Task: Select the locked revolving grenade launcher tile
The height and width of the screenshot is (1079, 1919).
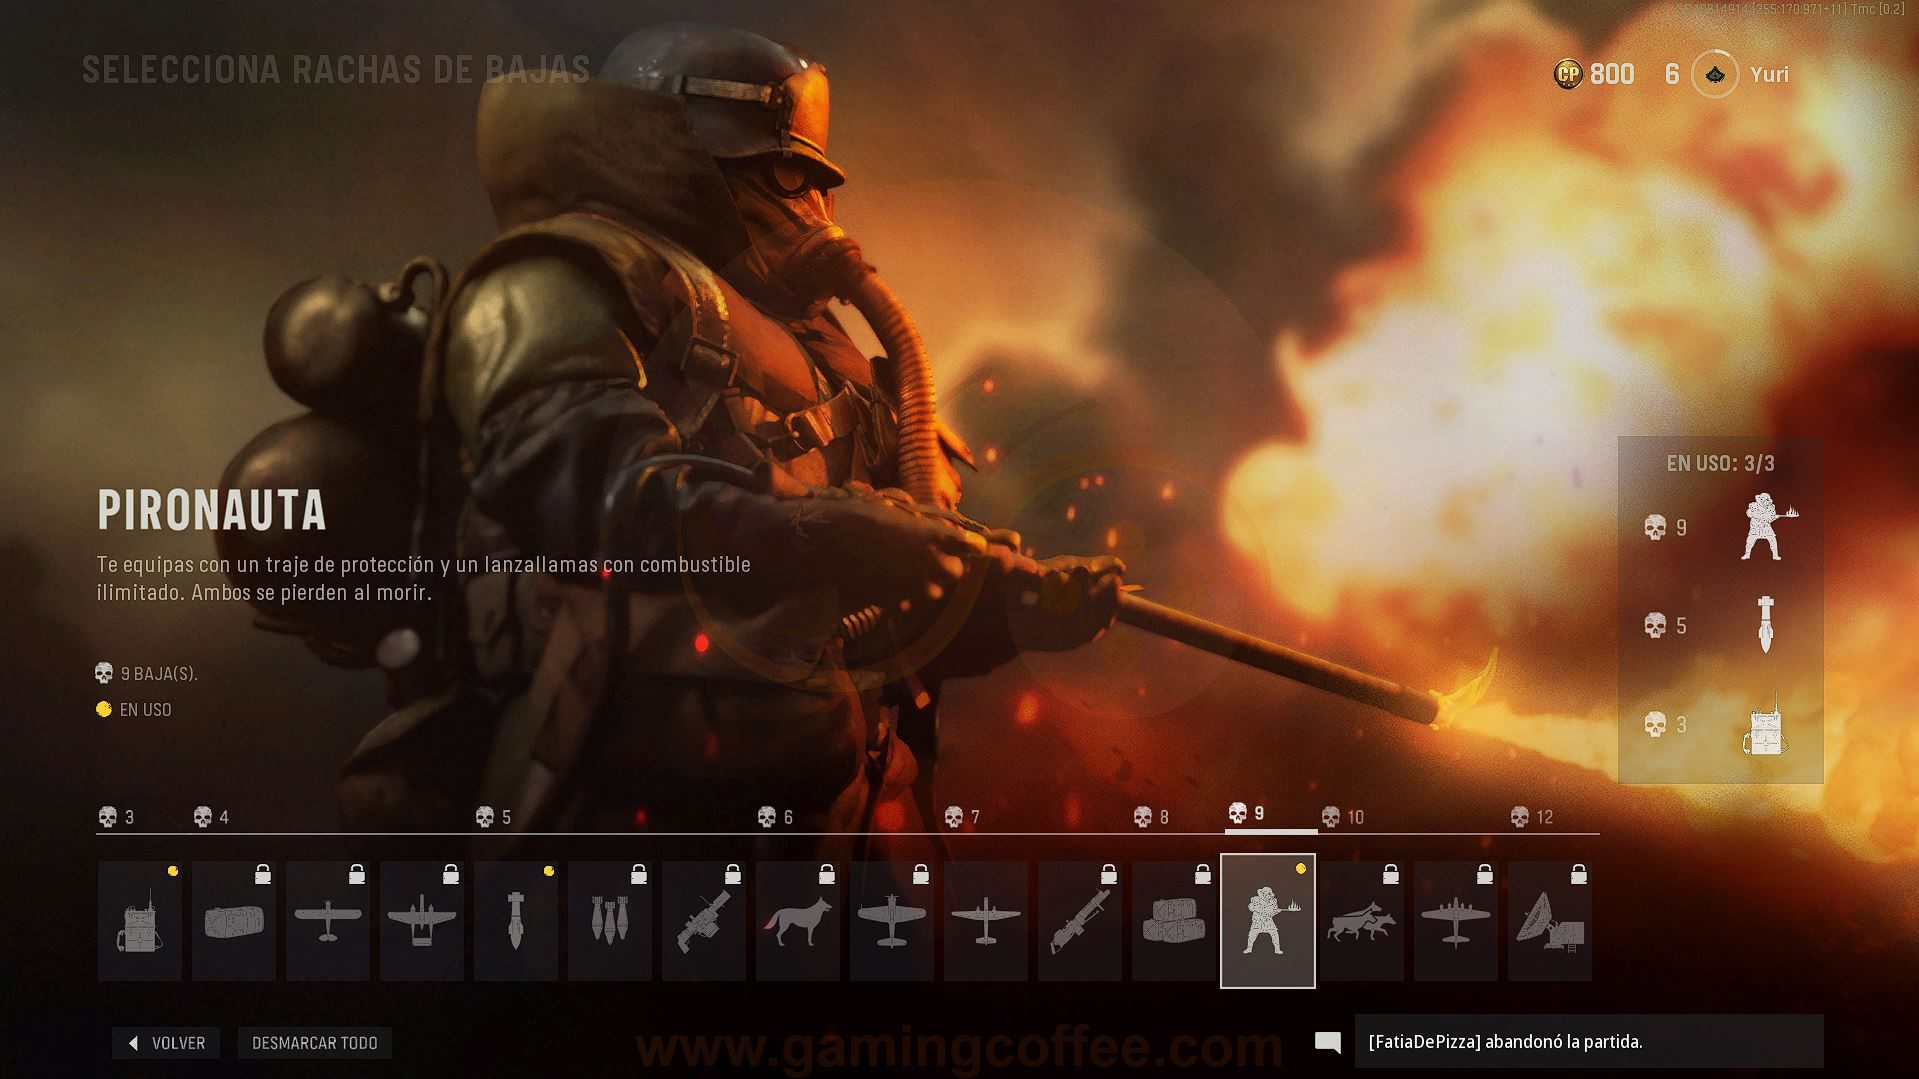Action: (704, 921)
